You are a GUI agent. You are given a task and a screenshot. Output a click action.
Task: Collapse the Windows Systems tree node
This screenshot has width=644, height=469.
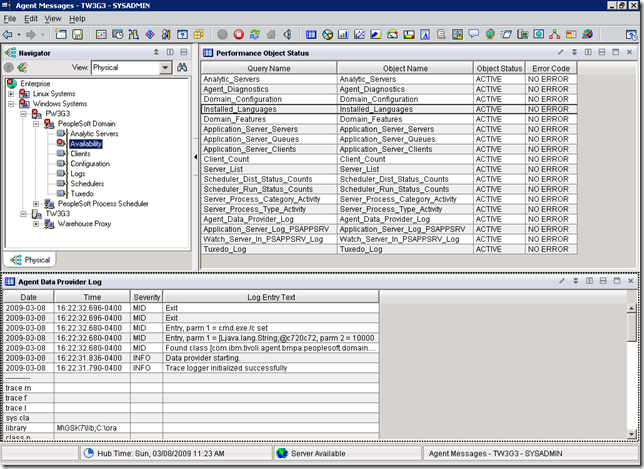coord(11,103)
